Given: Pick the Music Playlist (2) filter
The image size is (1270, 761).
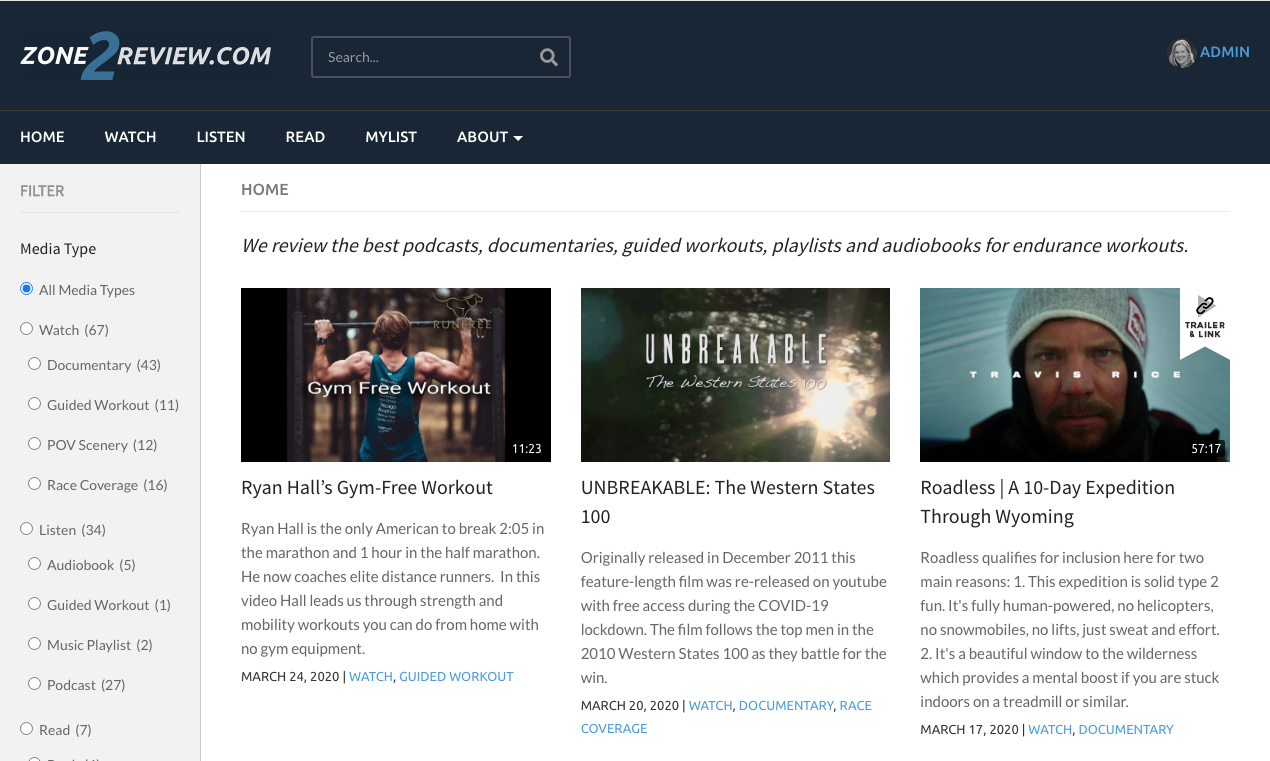Looking at the screenshot, I should [35, 644].
